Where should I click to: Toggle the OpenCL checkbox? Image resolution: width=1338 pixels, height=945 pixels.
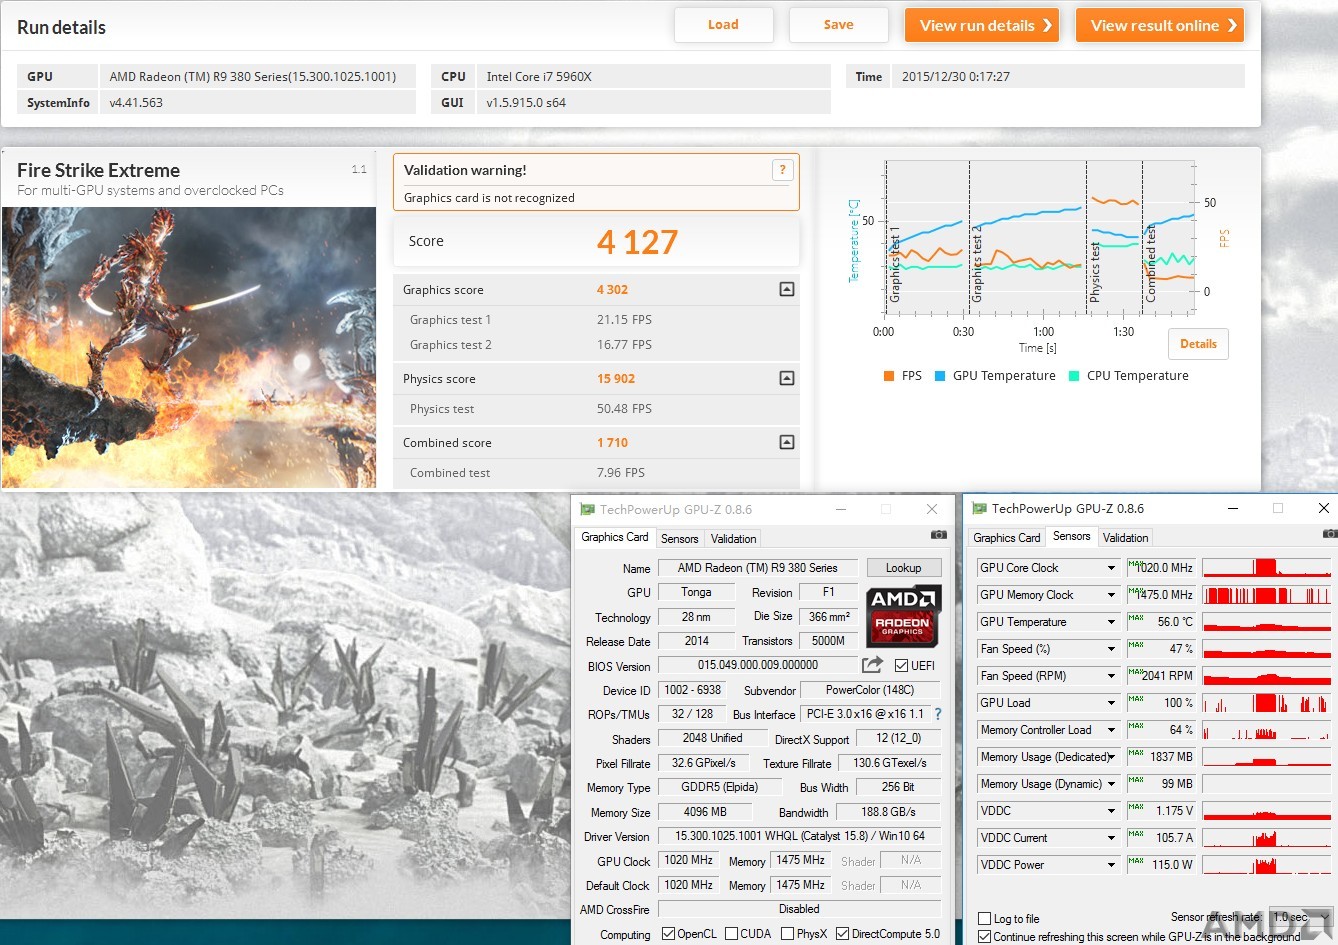point(668,934)
